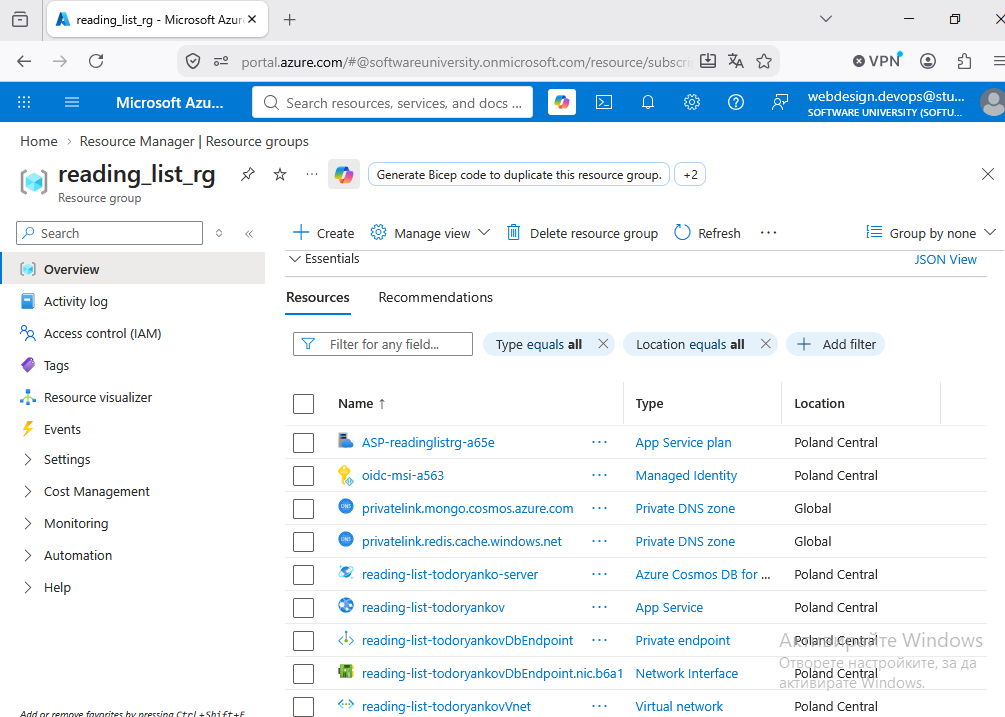The image size is (1005, 717).
Task: Check the ASP-readinglistrg-a65e row checkbox
Action: click(x=303, y=443)
